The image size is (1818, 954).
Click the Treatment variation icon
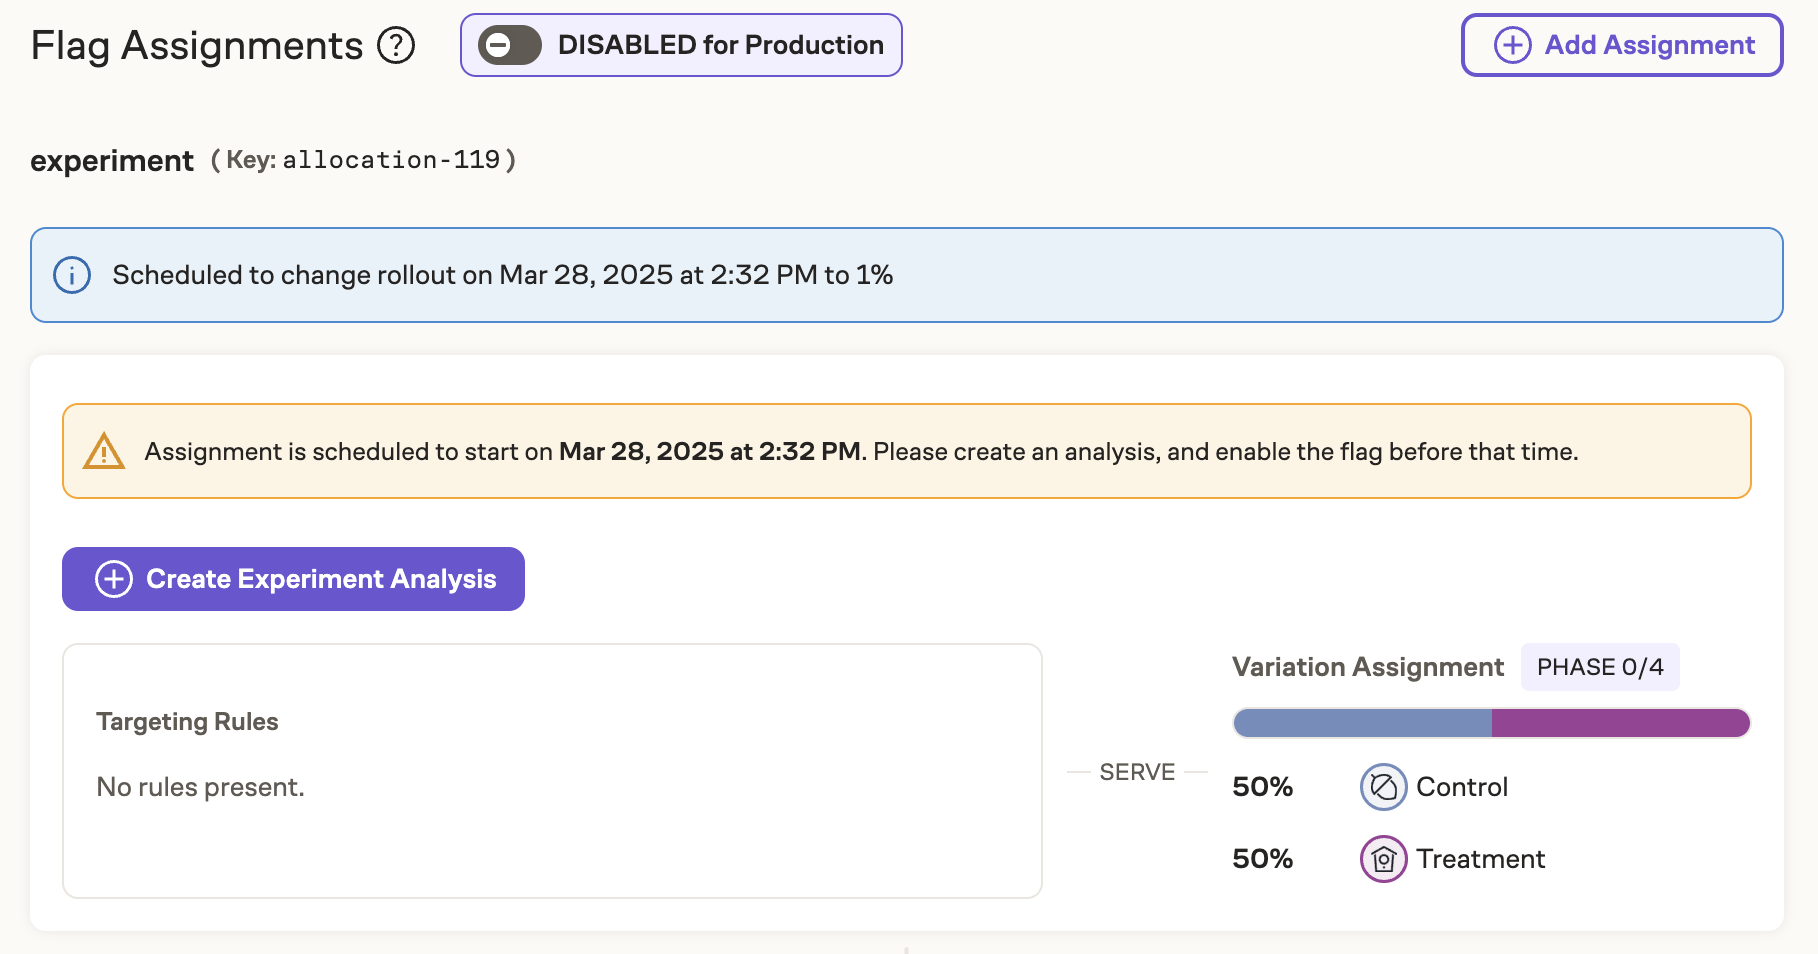point(1383,859)
